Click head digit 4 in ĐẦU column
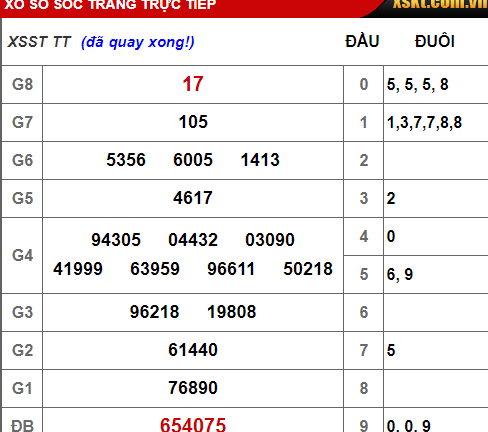The image size is (488, 432). click(364, 236)
